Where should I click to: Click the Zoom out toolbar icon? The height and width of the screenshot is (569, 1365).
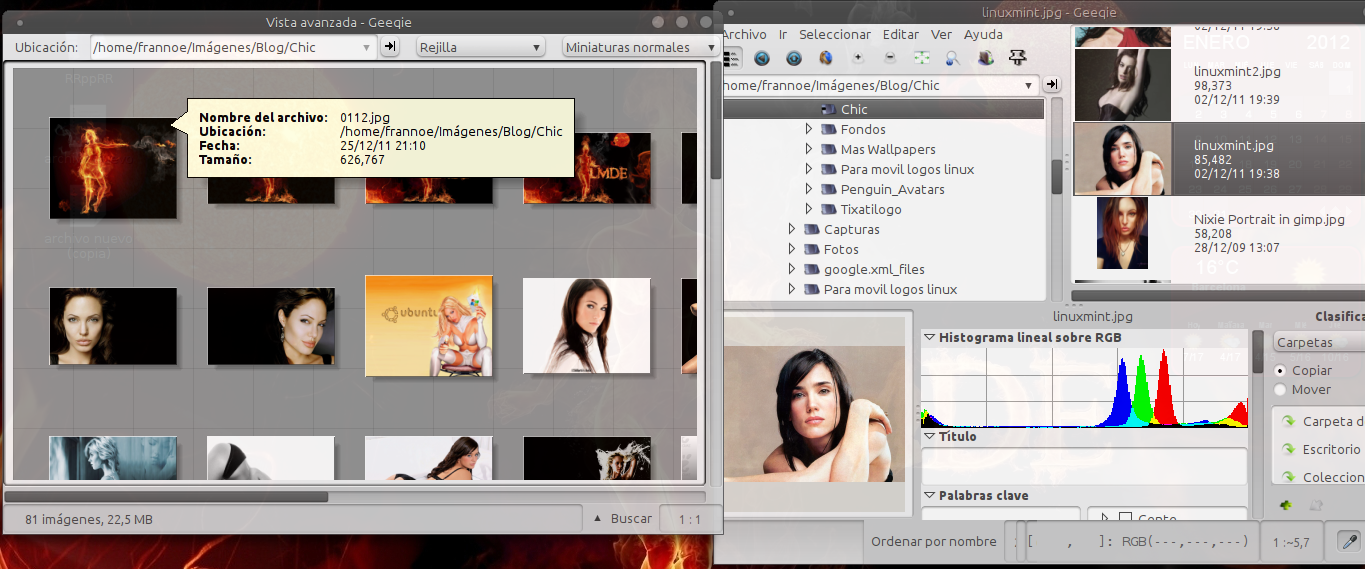pos(890,58)
